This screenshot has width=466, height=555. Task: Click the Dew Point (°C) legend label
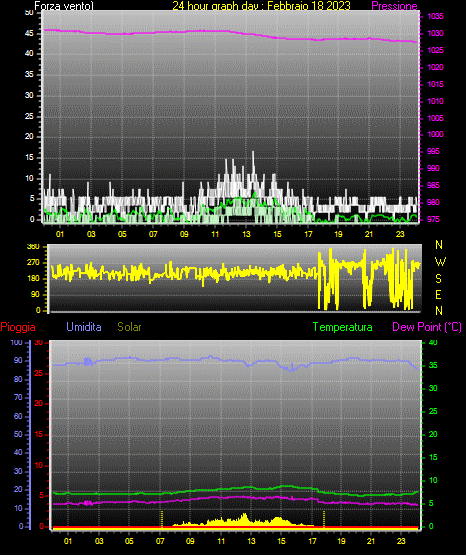click(427, 327)
